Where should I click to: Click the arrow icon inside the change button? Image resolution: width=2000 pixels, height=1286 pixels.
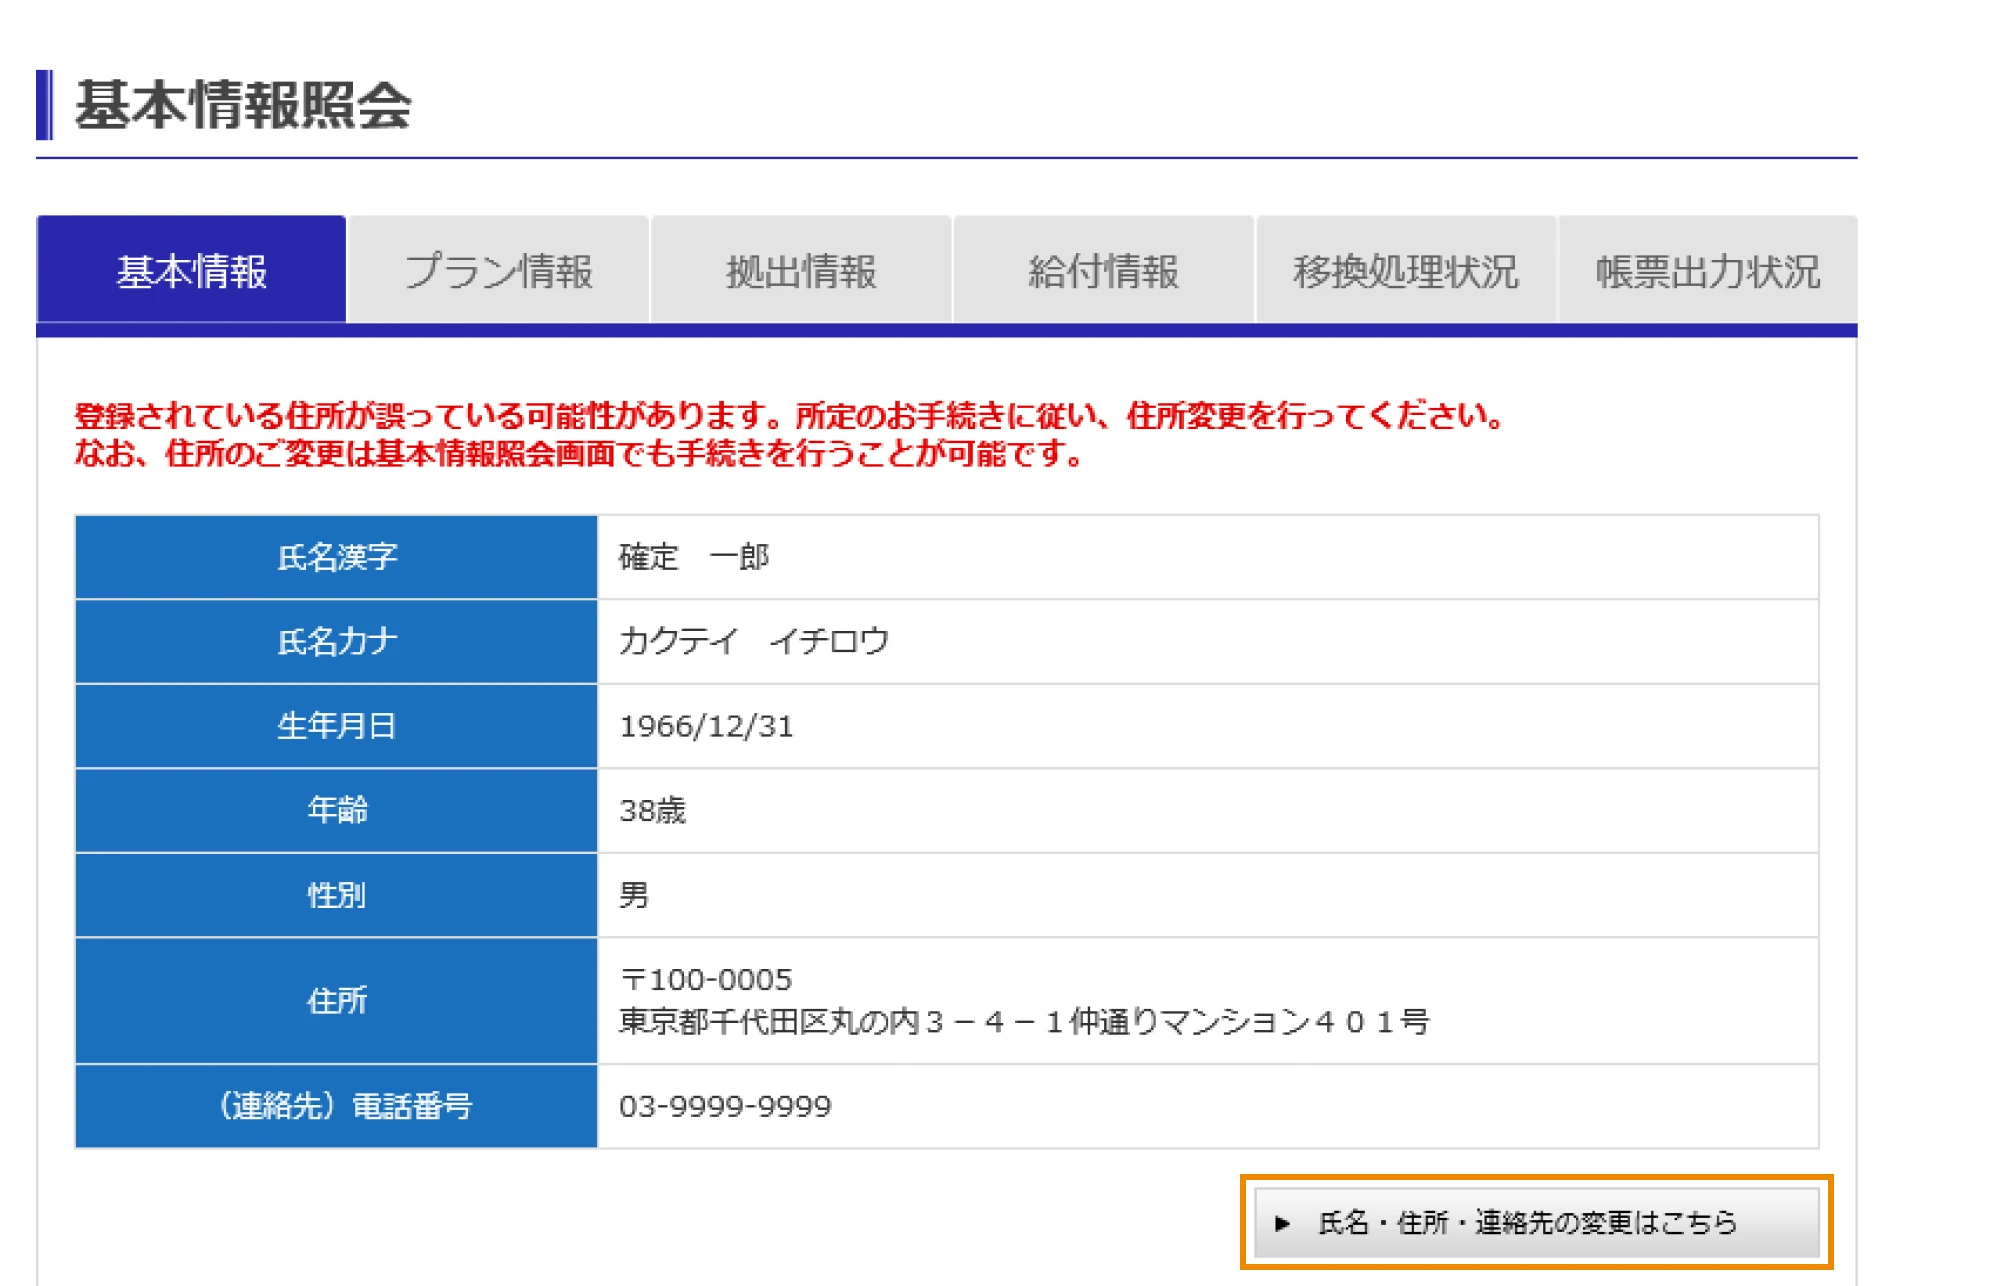[x=1283, y=1221]
